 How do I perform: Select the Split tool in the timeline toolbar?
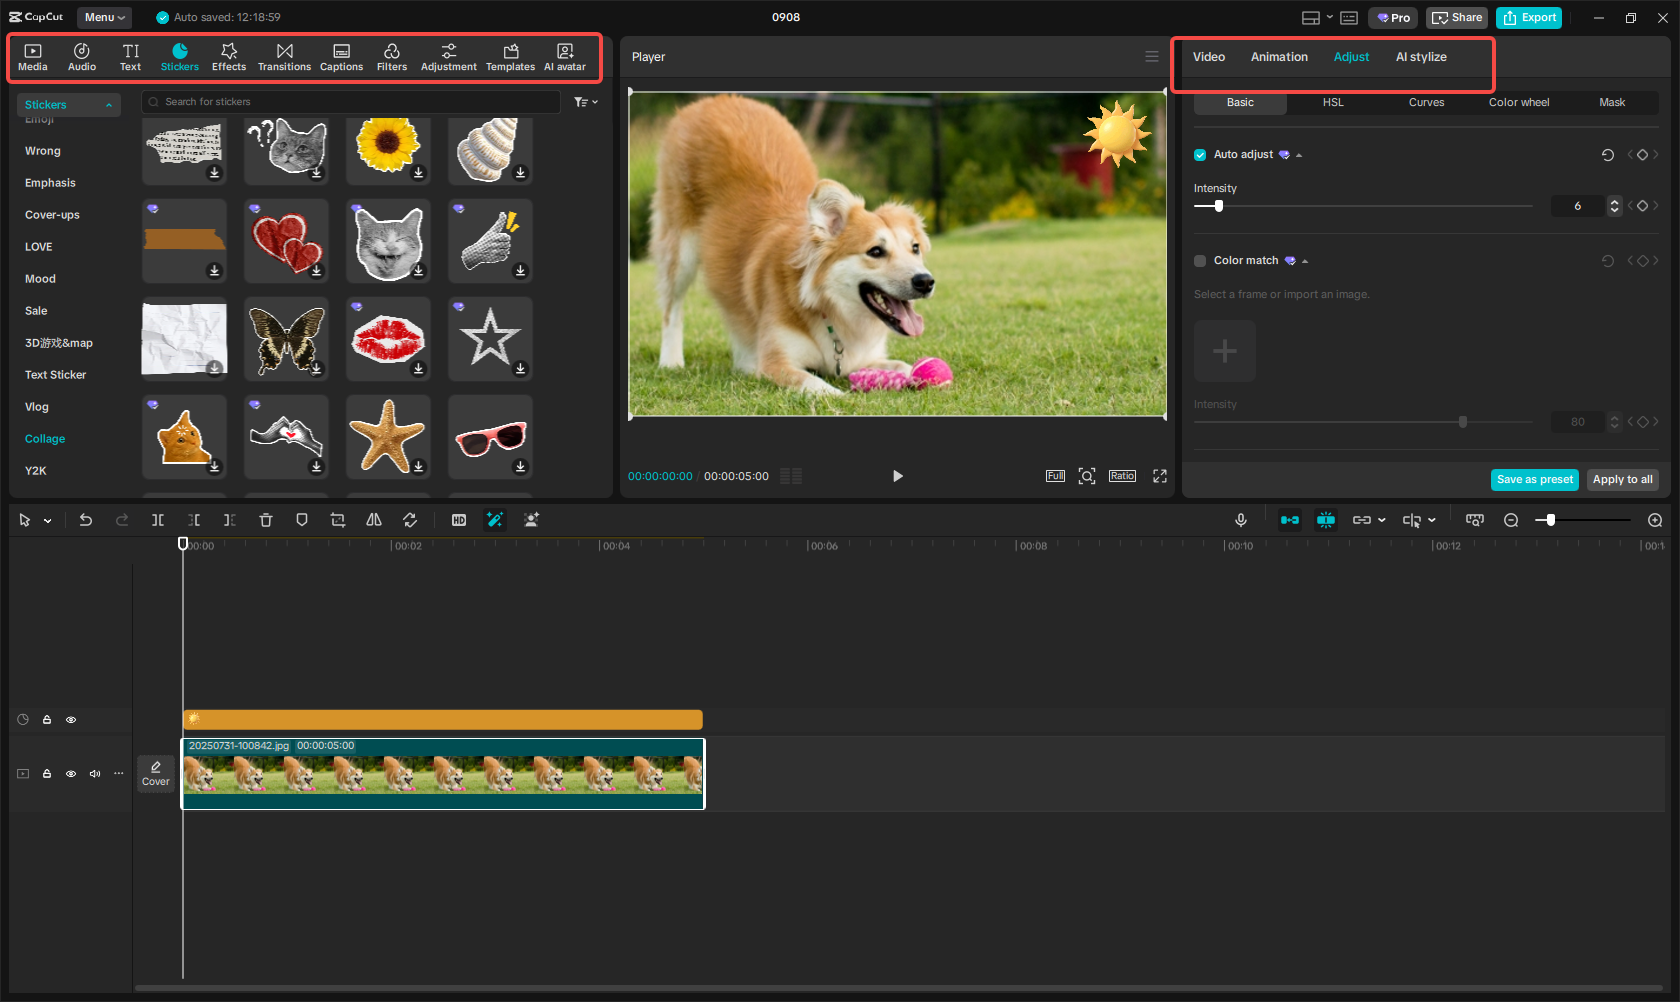click(158, 520)
